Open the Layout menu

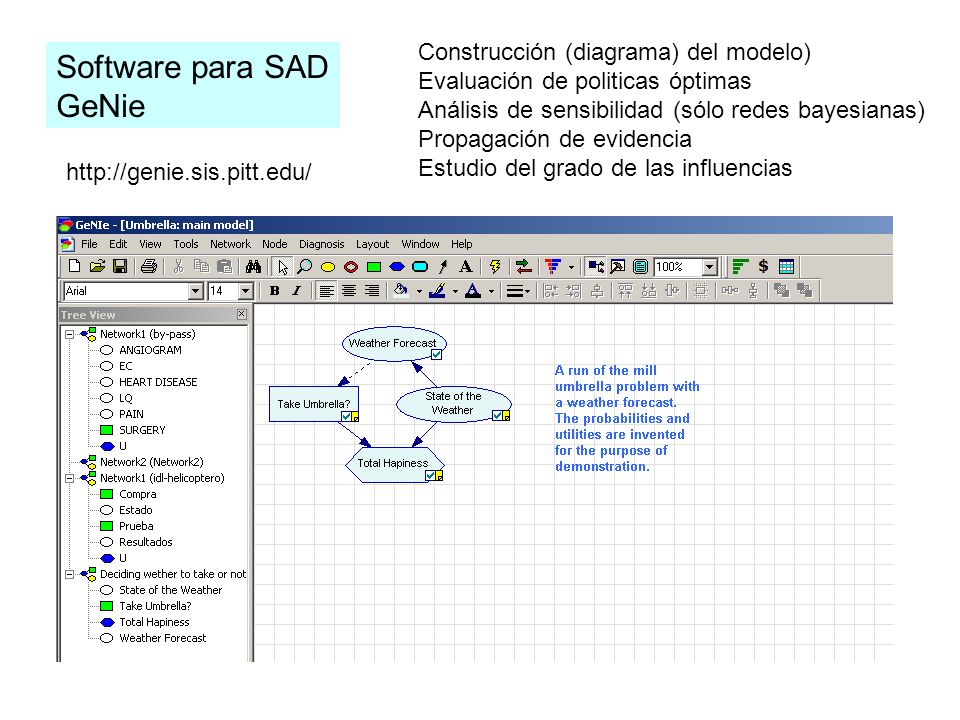[372, 244]
